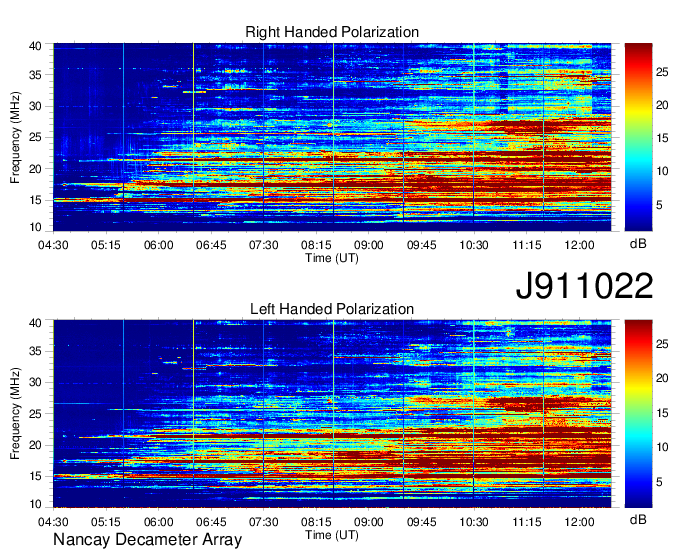Click the bottom plot's 'Frequency (MHz)' axis label
Screen dimensions: 680x552
(15, 414)
